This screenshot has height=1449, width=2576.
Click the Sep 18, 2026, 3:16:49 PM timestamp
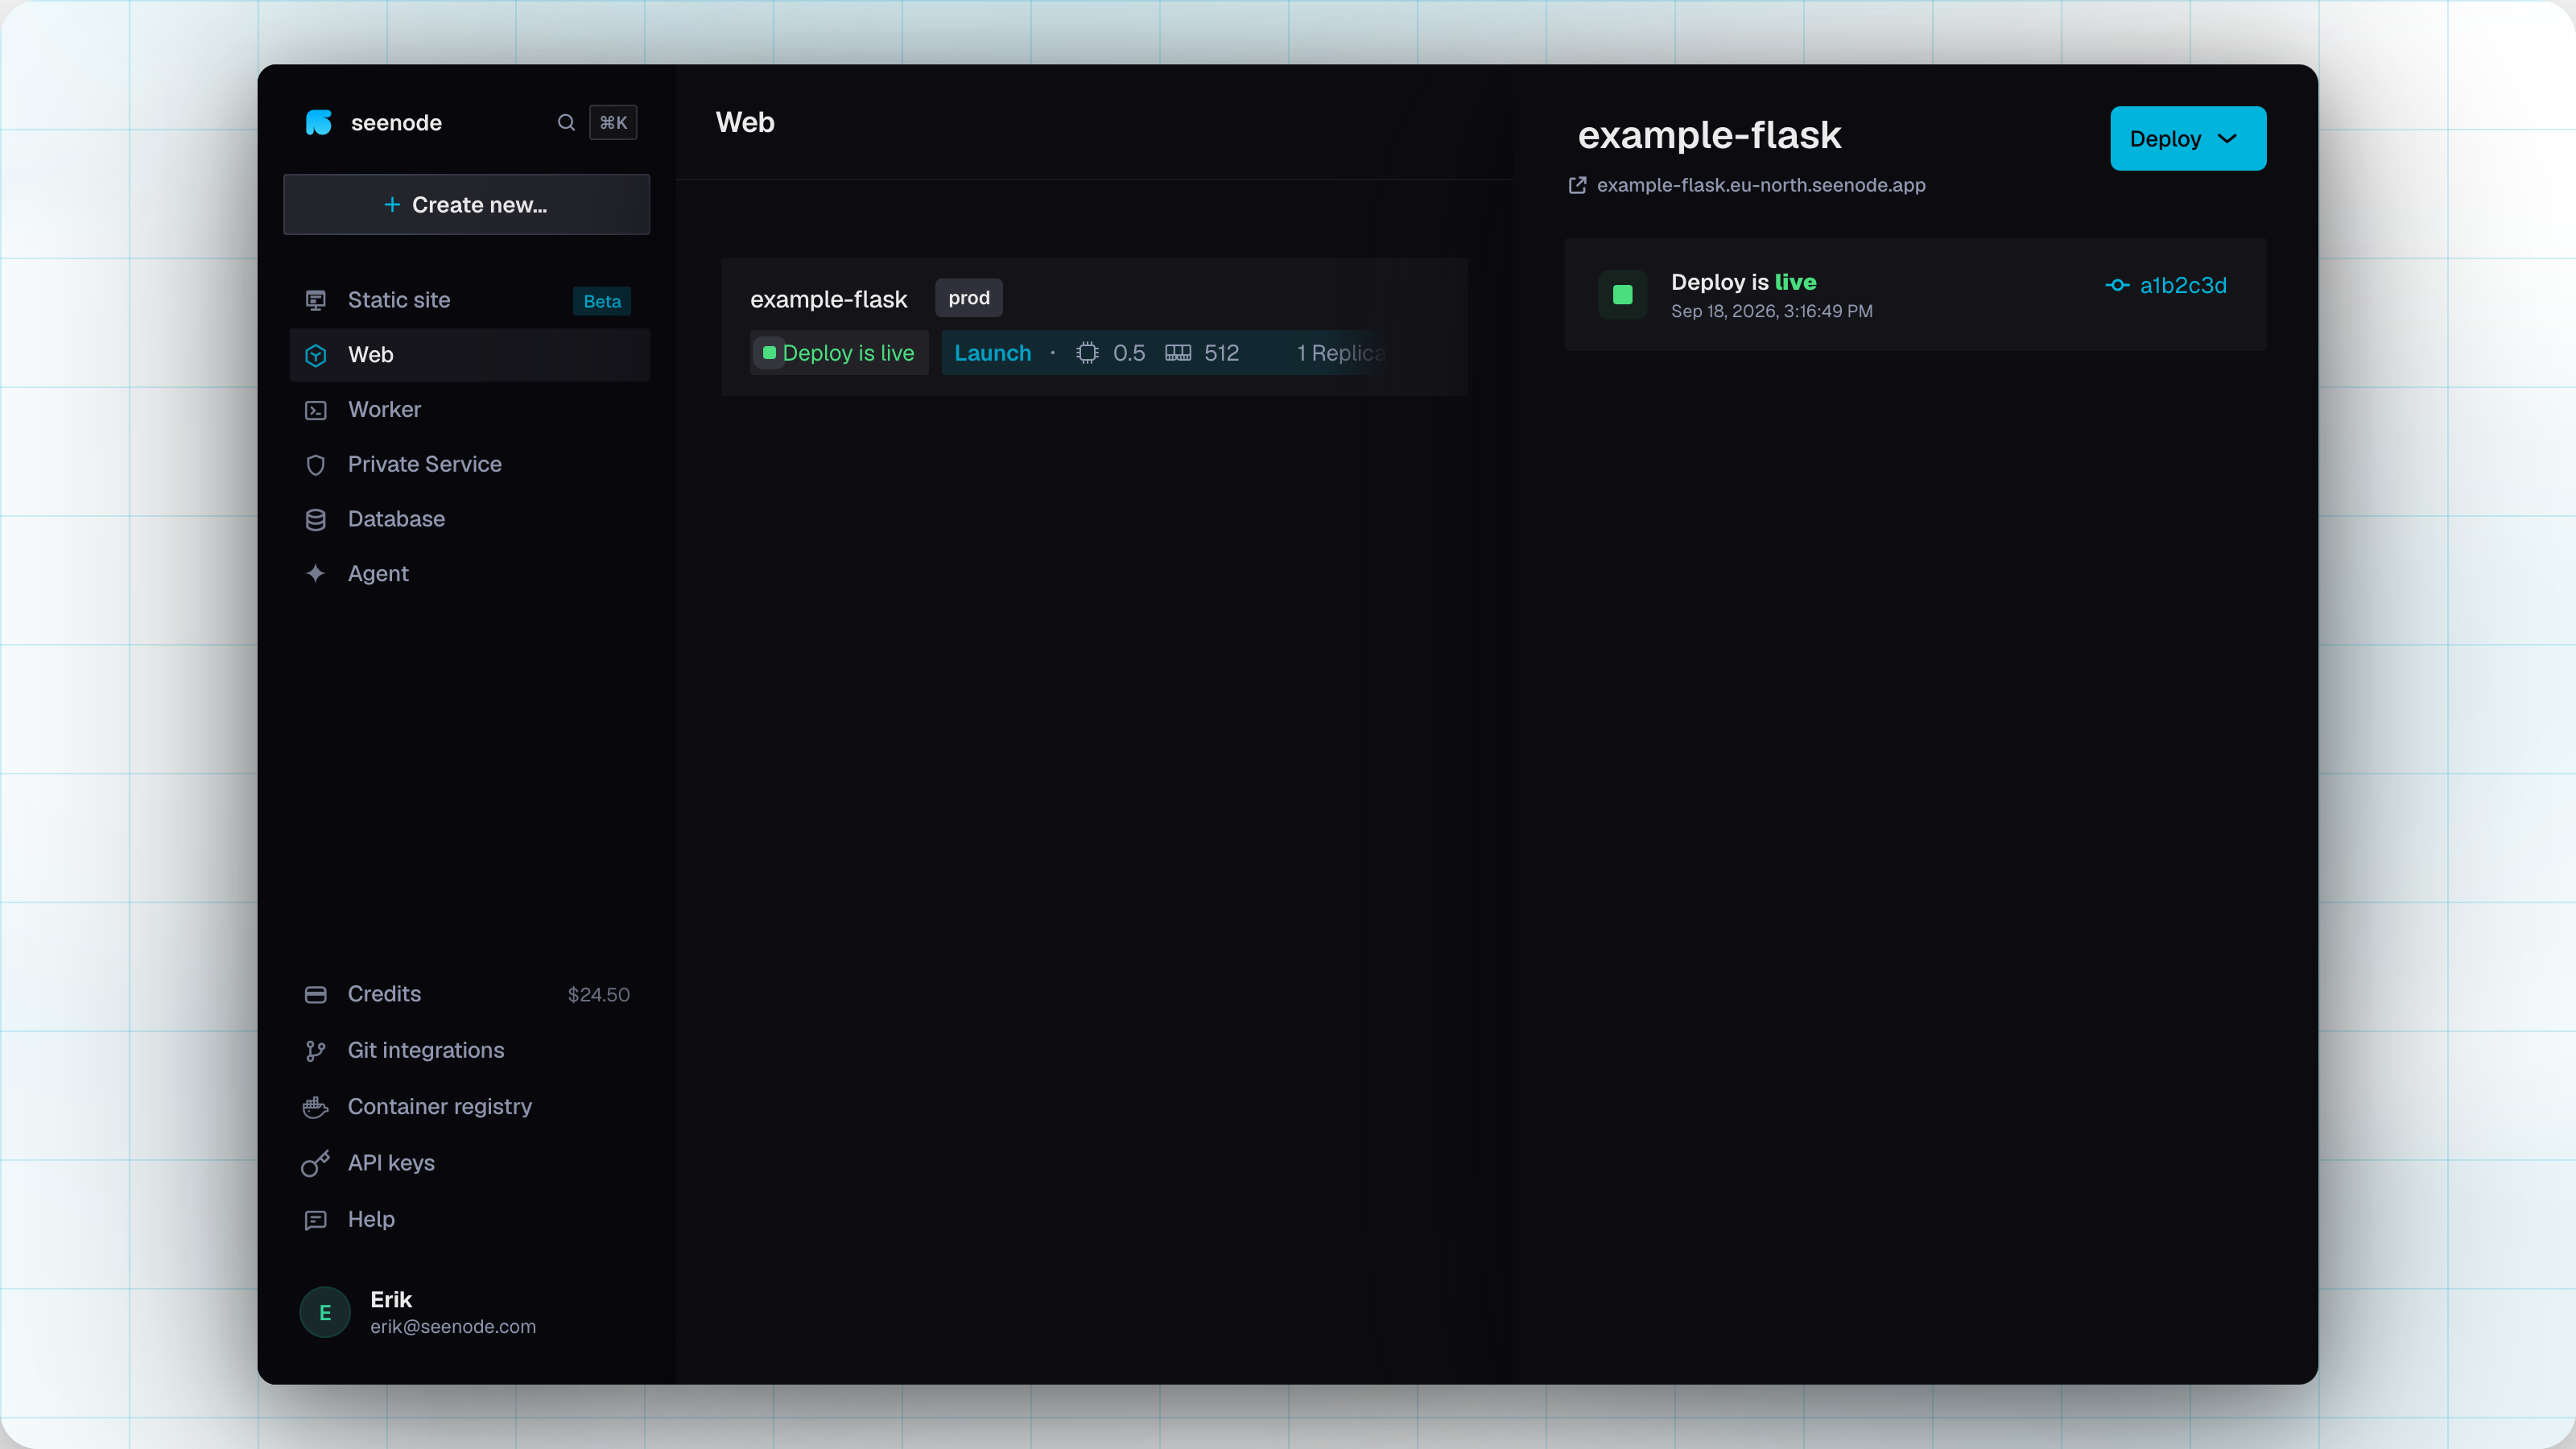point(1771,311)
